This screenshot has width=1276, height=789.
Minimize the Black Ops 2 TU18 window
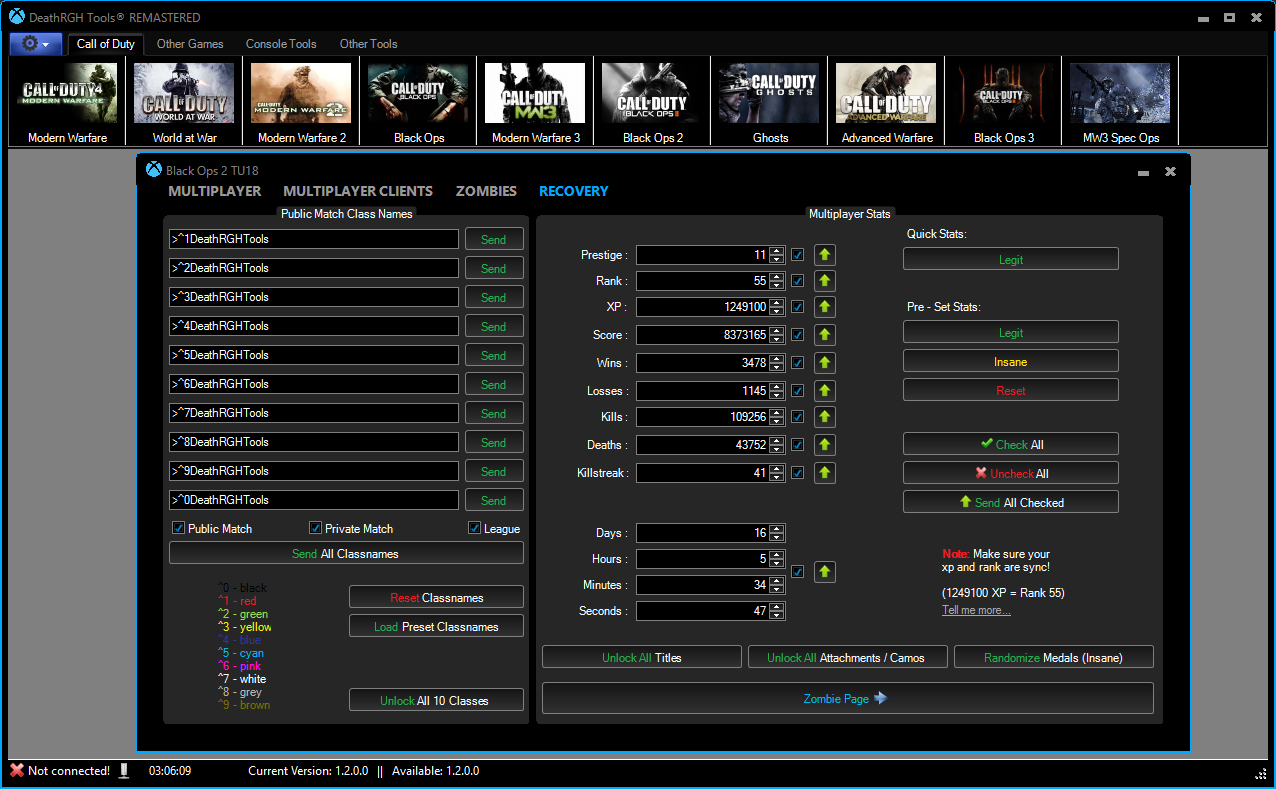click(x=1143, y=172)
